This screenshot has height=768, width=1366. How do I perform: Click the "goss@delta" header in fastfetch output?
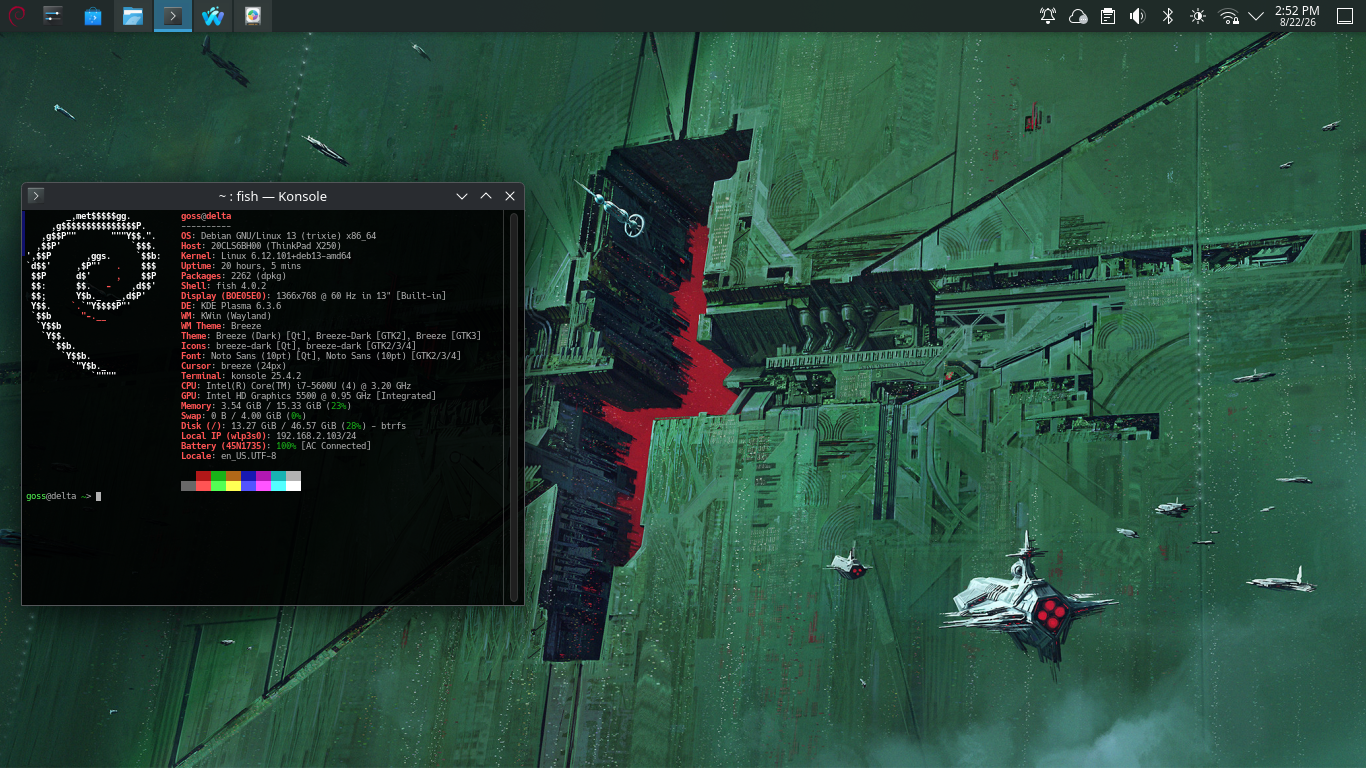point(206,216)
